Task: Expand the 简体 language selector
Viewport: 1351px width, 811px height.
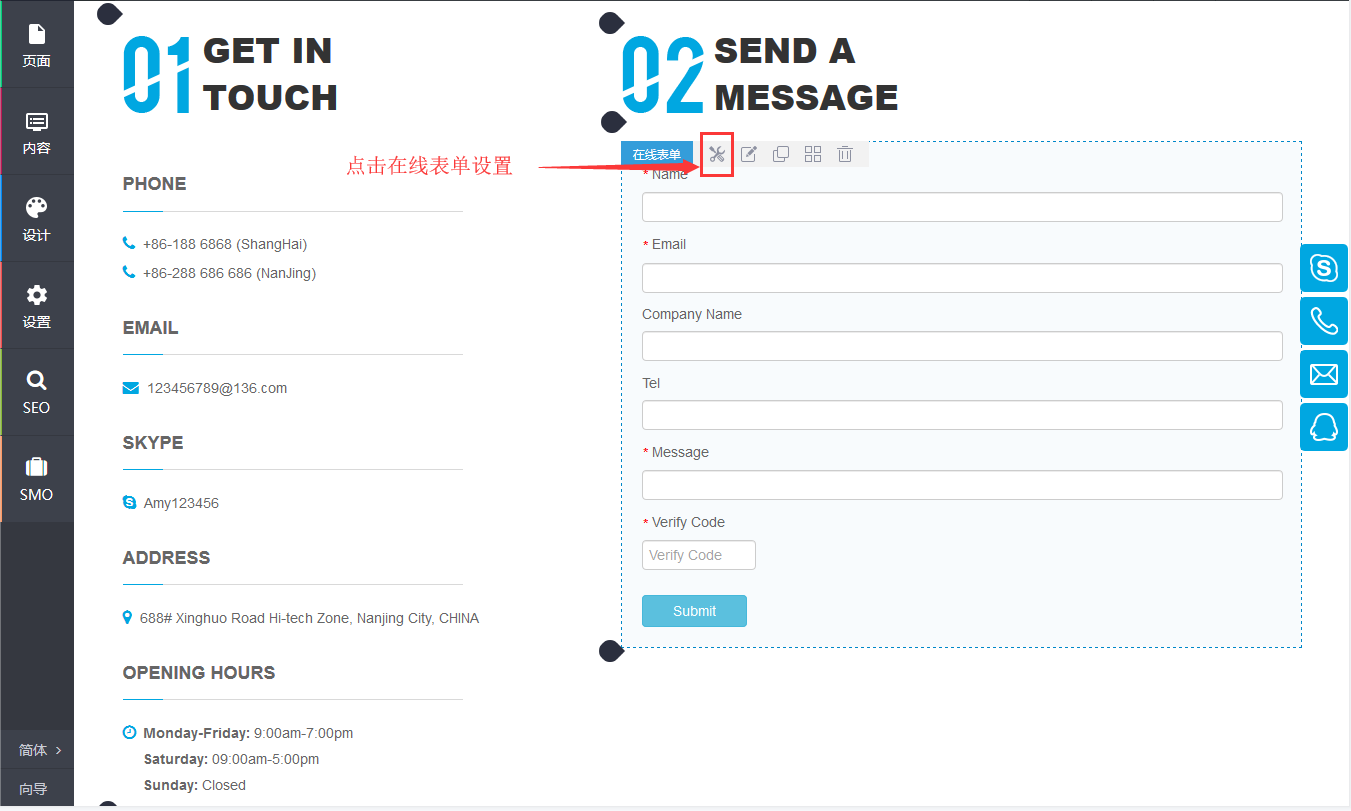Action: point(38,750)
